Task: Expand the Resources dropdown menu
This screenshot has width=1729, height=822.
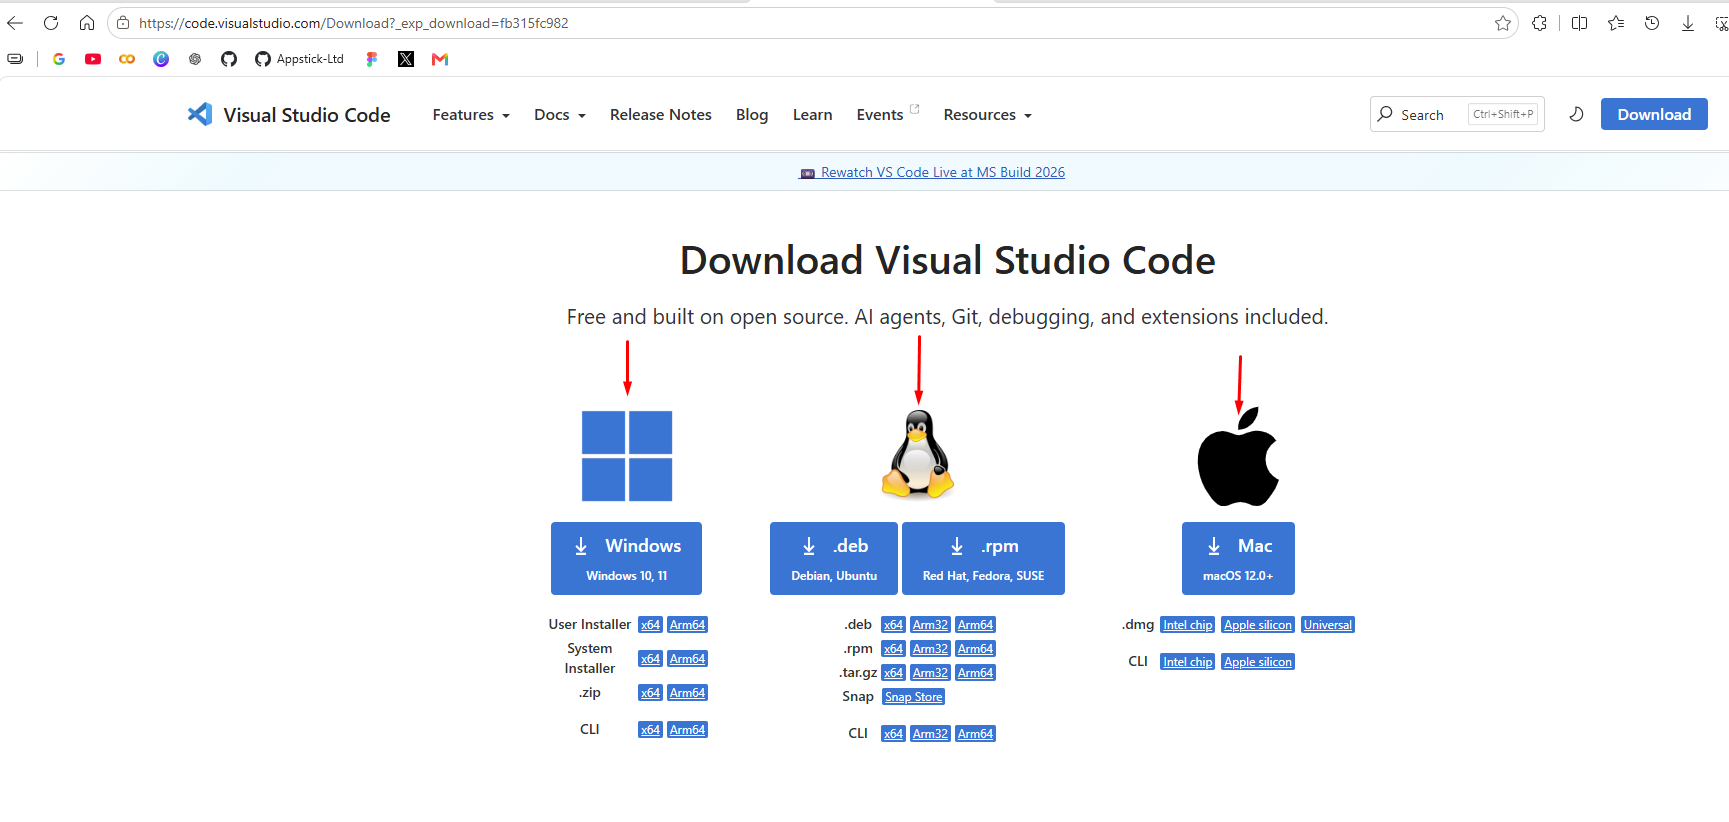Action: pos(987,115)
